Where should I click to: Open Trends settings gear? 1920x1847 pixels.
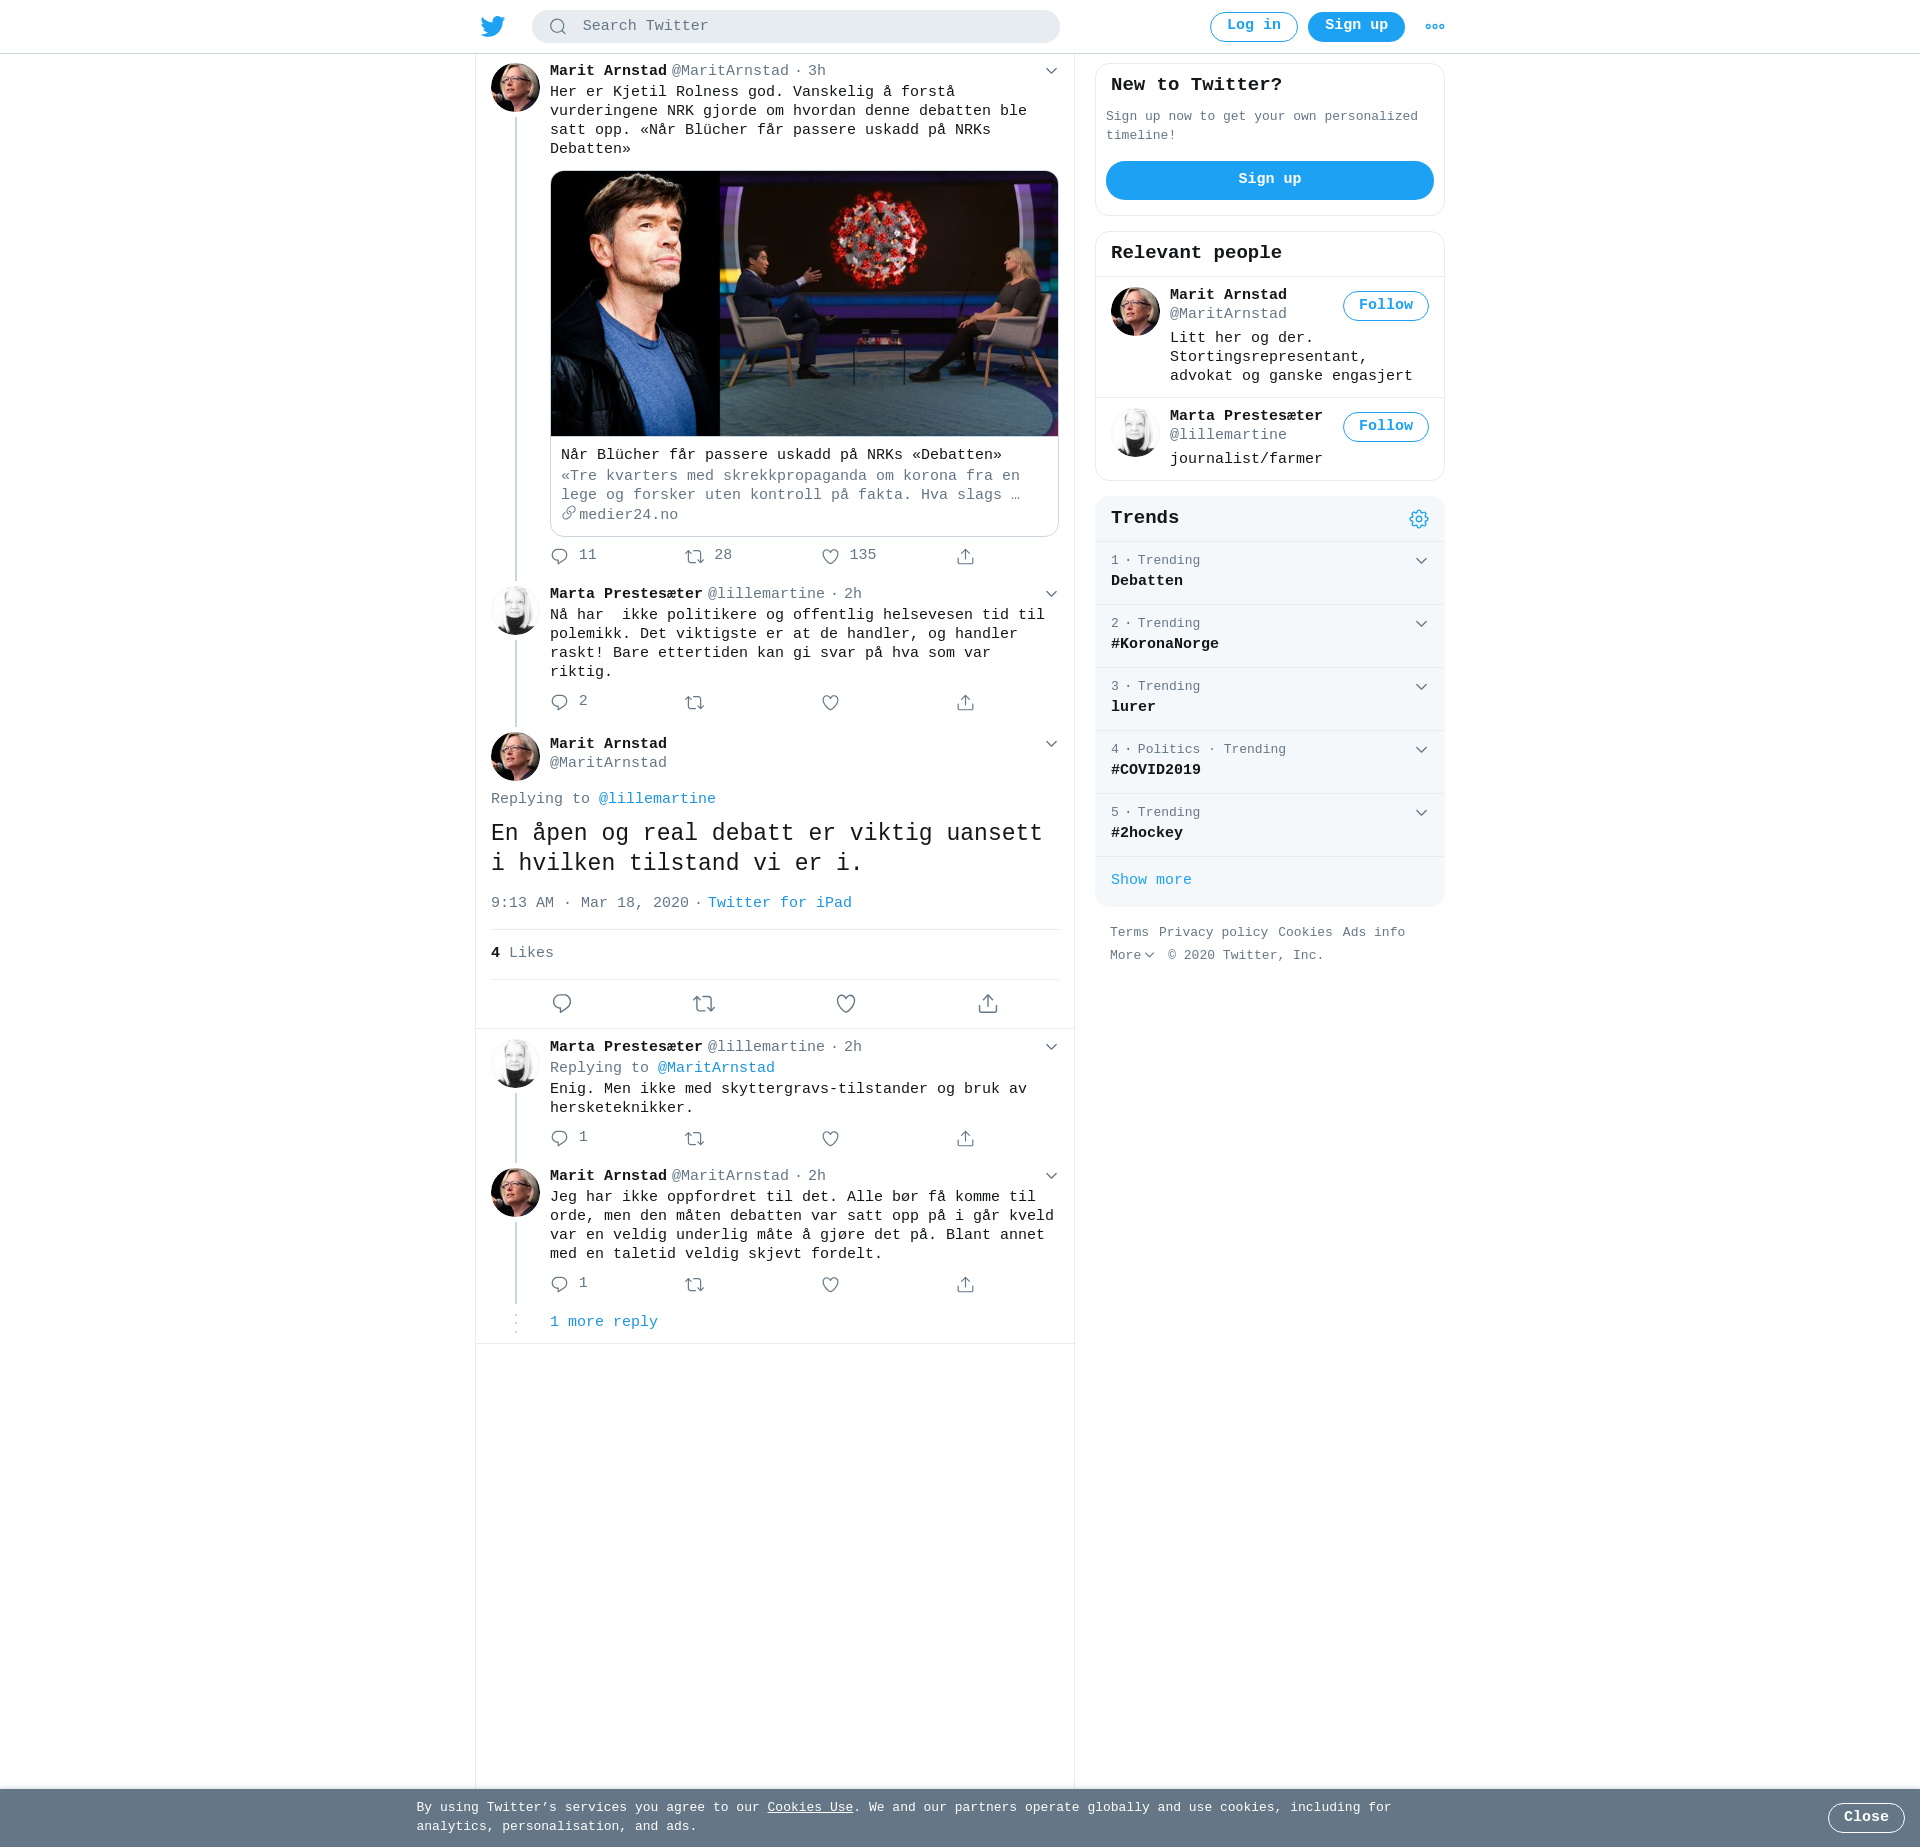point(1419,519)
